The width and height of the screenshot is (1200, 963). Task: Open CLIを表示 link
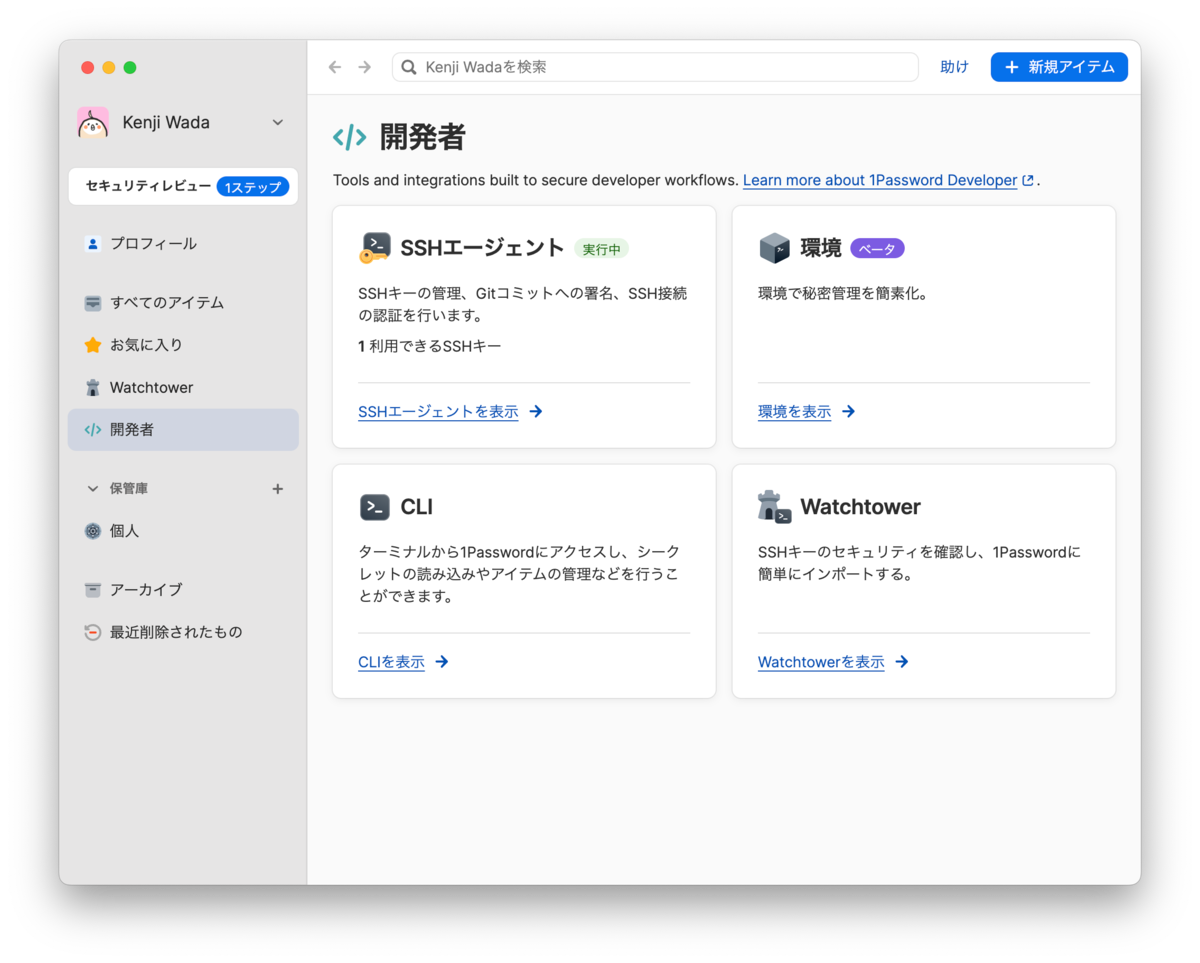click(391, 662)
